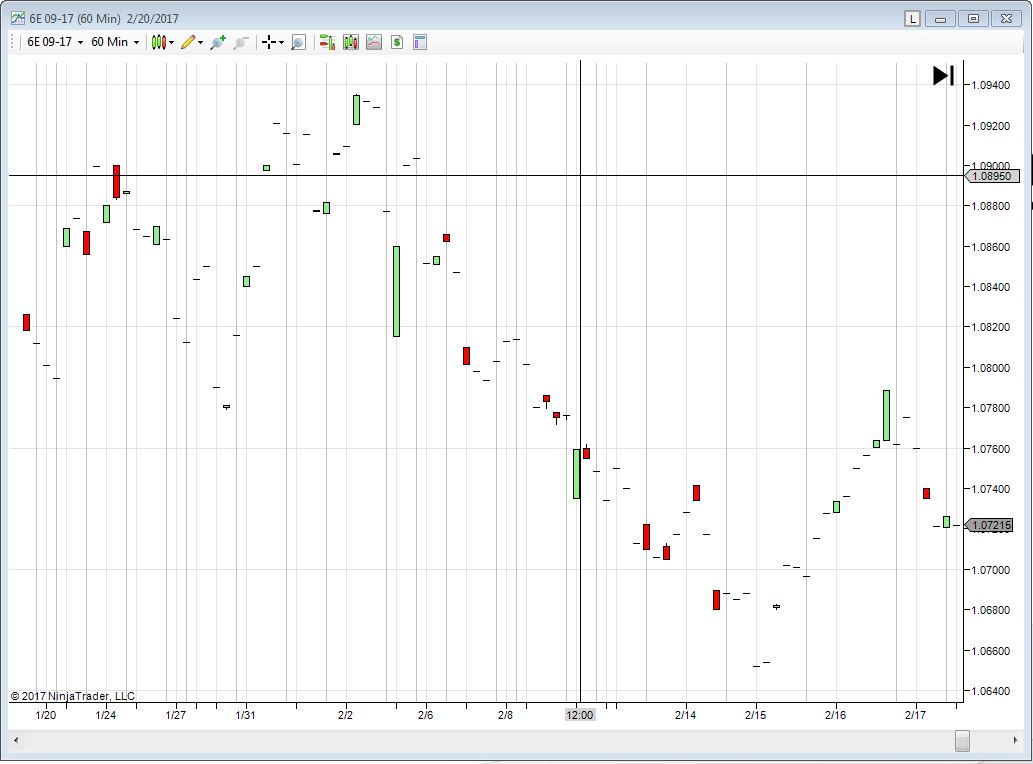The width and height of the screenshot is (1033, 764).
Task: Click the zoom frame magnifier icon
Action: pos(298,42)
